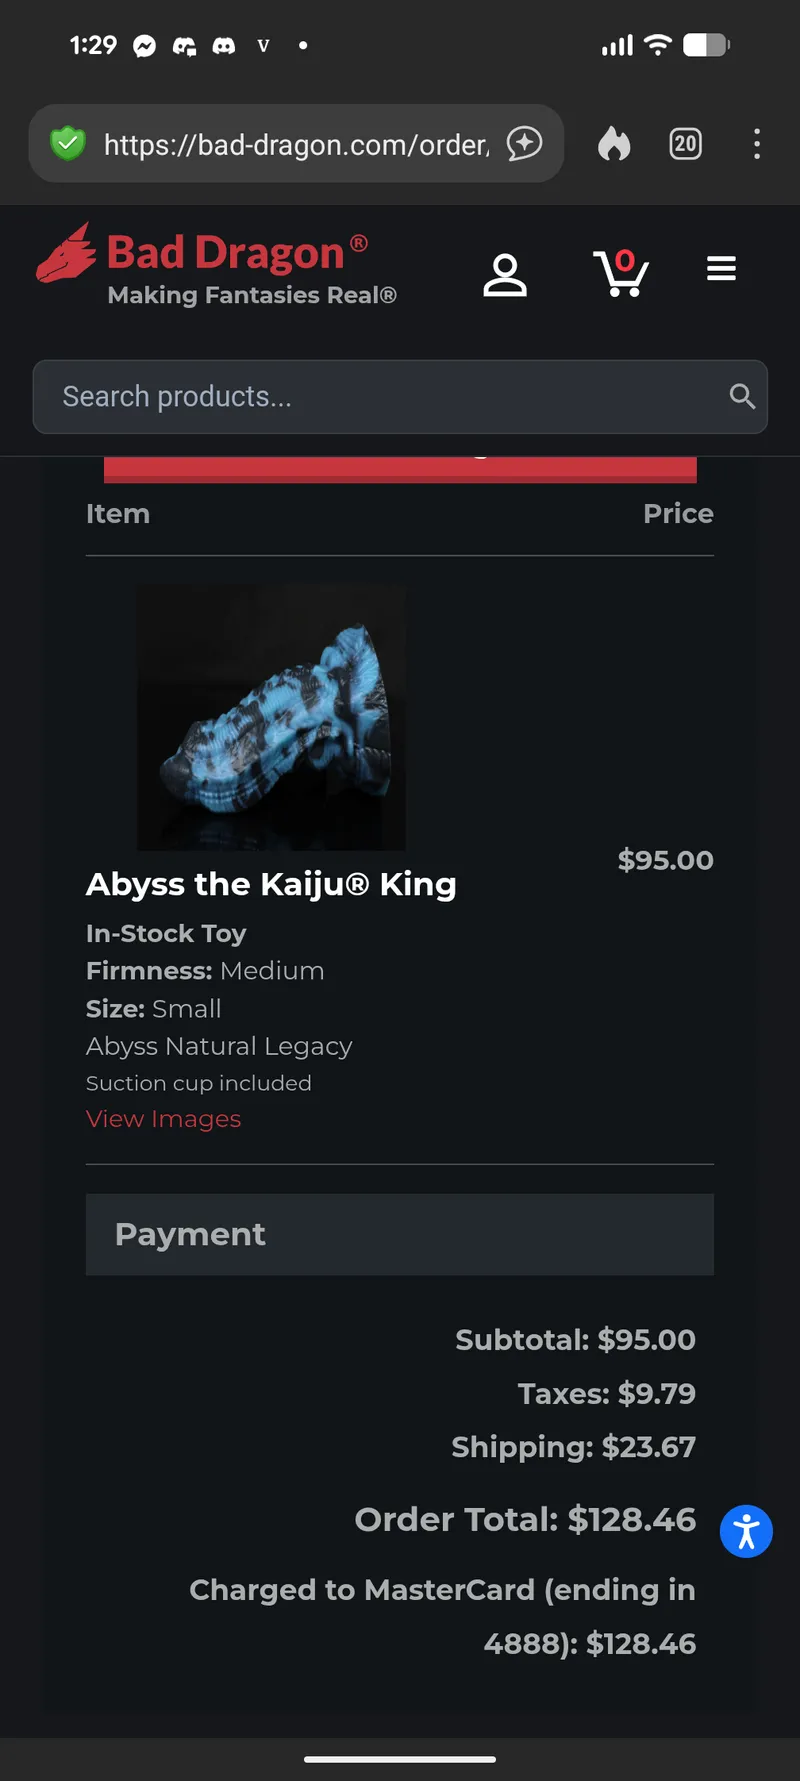This screenshot has height=1781, width=800.
Task: Open the browser three-dot menu
Action: coord(757,144)
